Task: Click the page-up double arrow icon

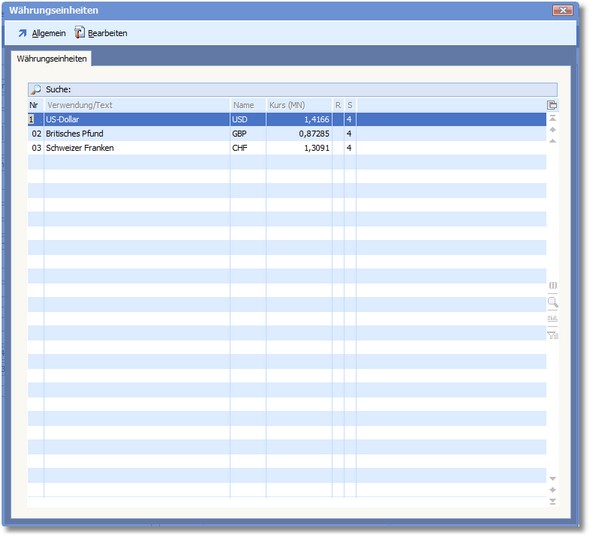Action: tap(553, 130)
